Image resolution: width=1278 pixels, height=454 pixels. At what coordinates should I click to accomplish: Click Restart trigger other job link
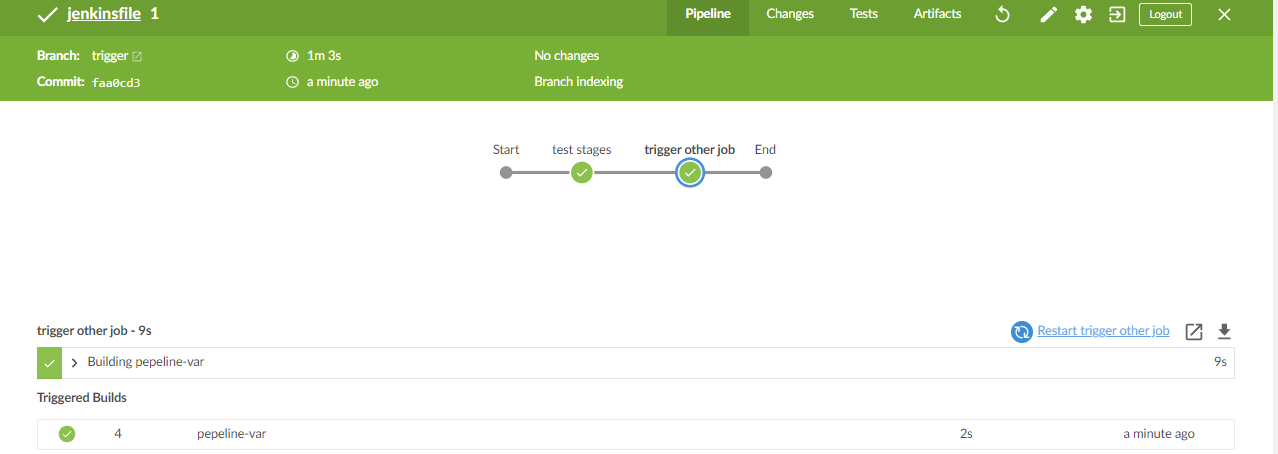[1103, 331]
